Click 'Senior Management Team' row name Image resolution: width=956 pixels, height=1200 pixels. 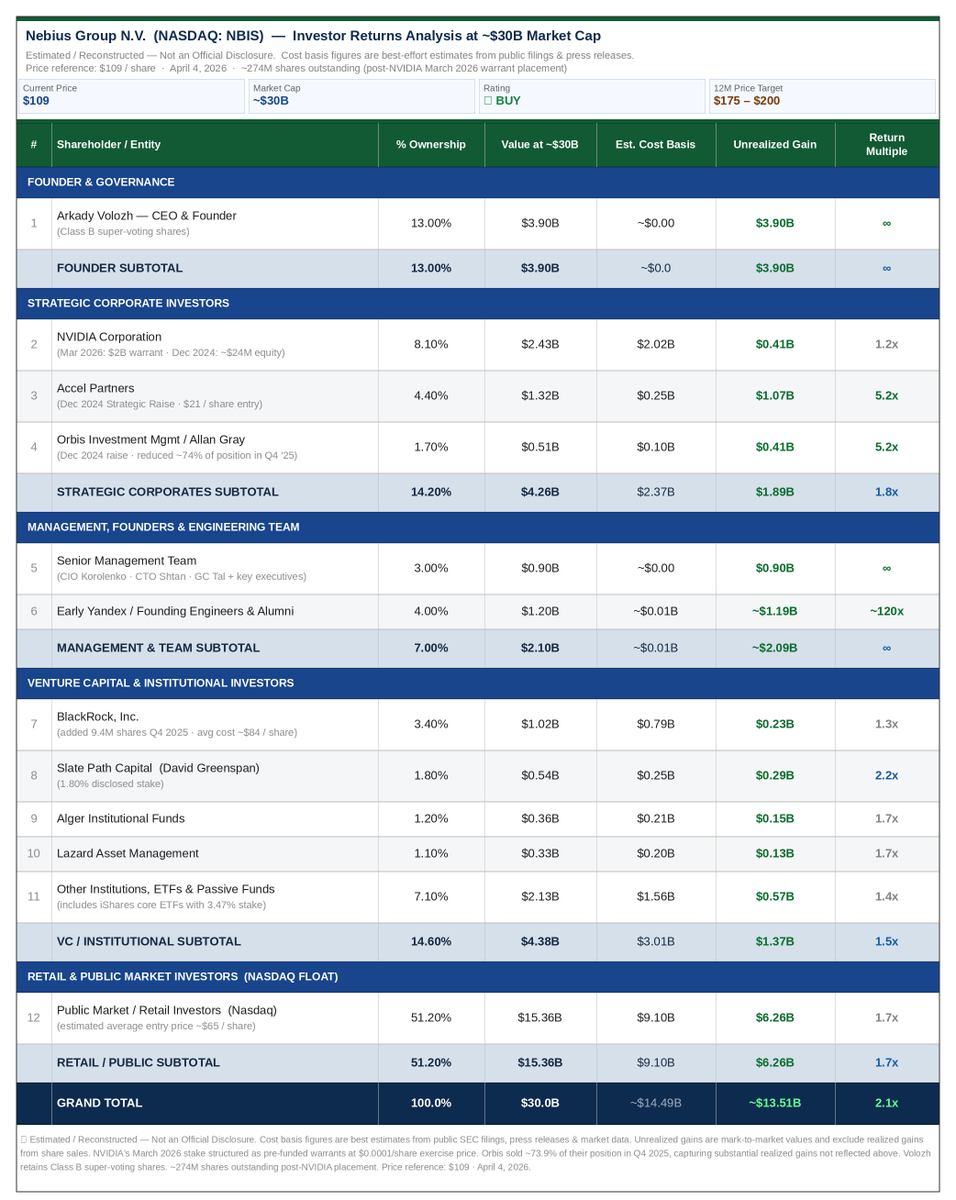(x=127, y=560)
